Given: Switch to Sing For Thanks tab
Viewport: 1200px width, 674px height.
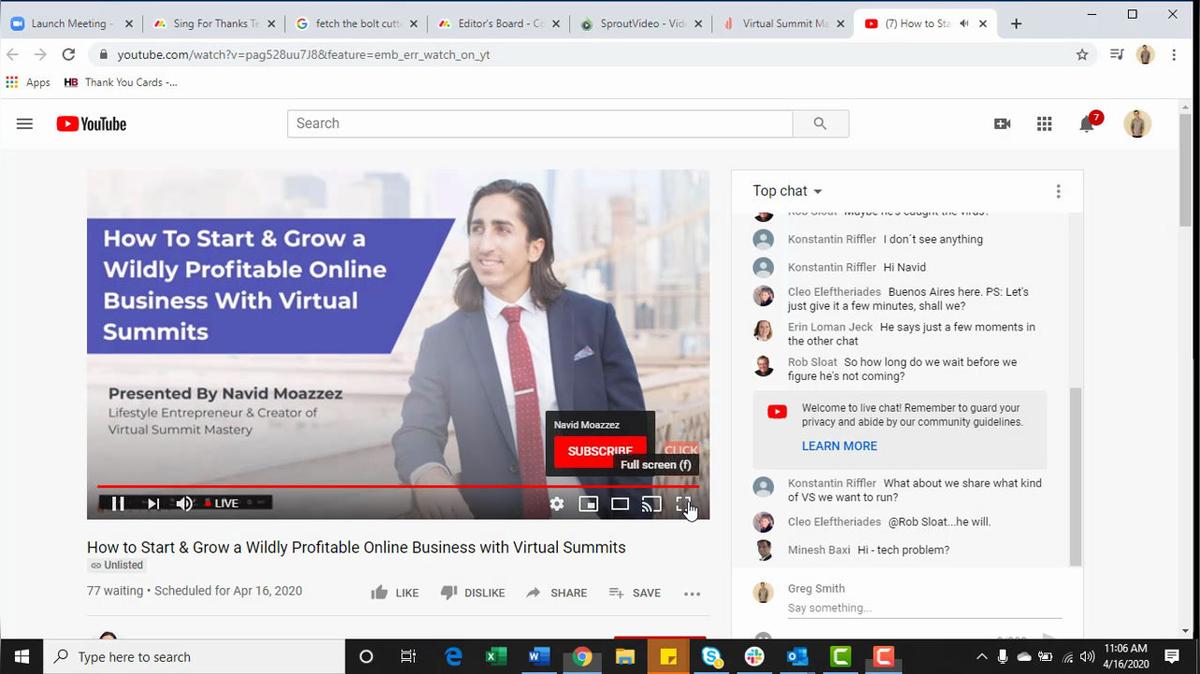Looking at the screenshot, I should (x=214, y=24).
